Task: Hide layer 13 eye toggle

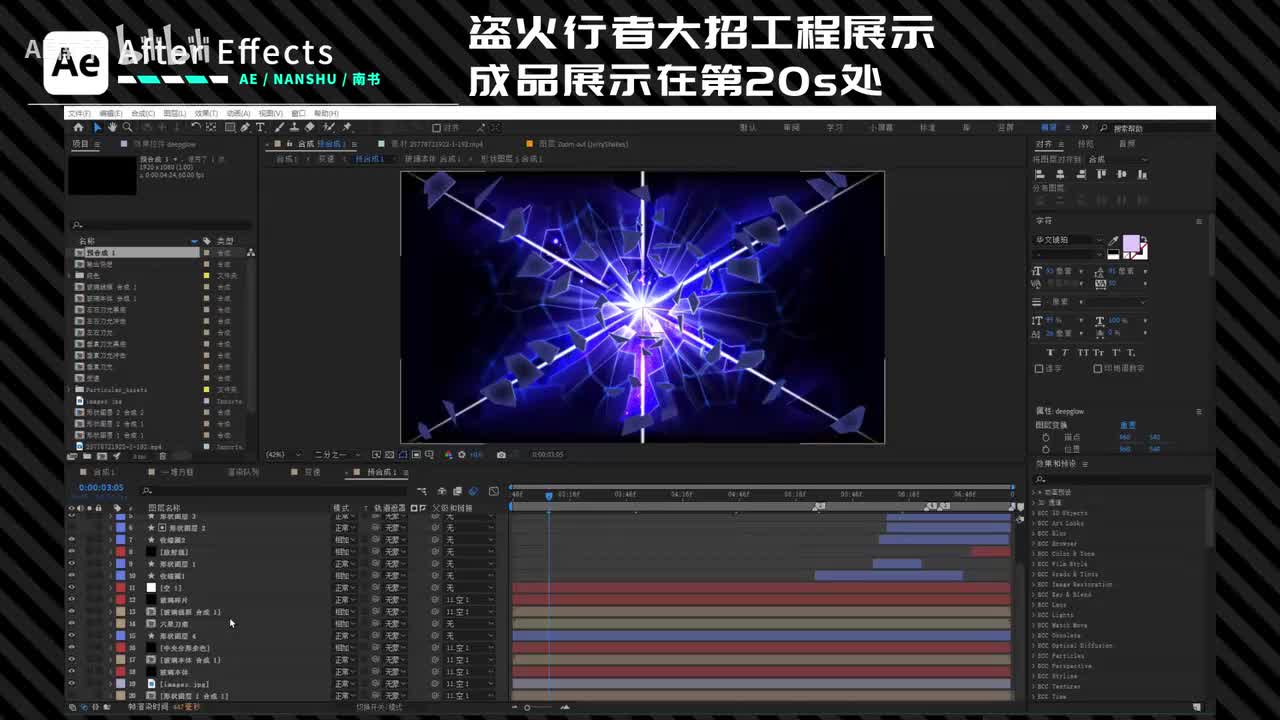Action: tap(72, 612)
